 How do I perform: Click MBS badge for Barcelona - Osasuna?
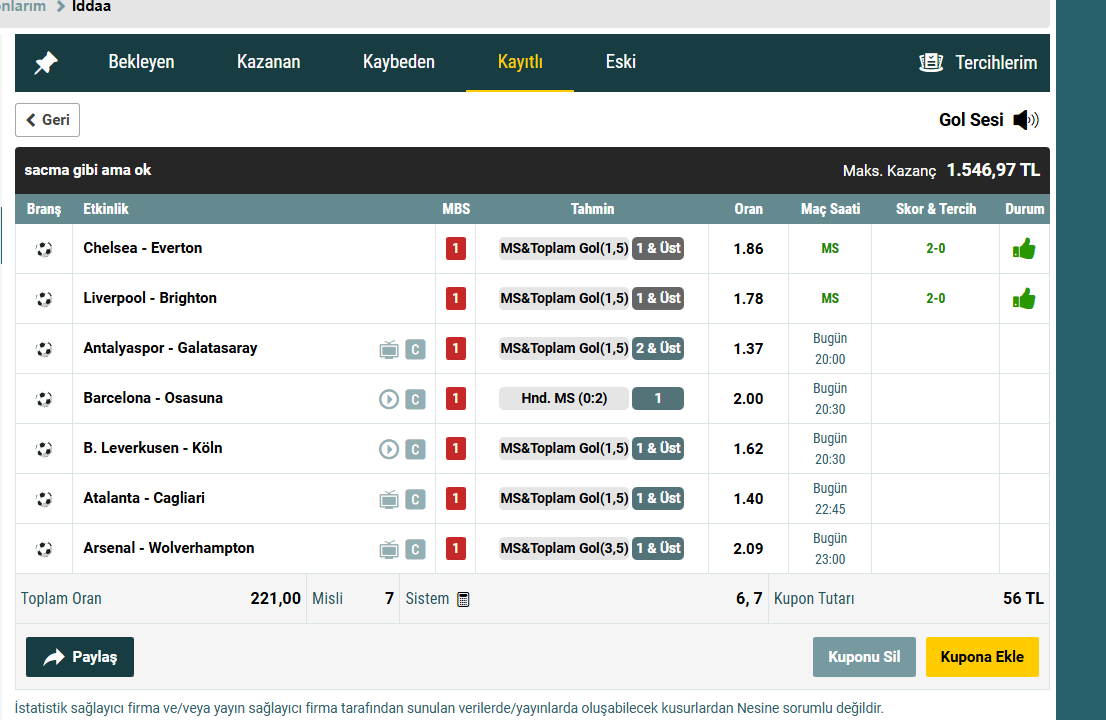point(456,399)
